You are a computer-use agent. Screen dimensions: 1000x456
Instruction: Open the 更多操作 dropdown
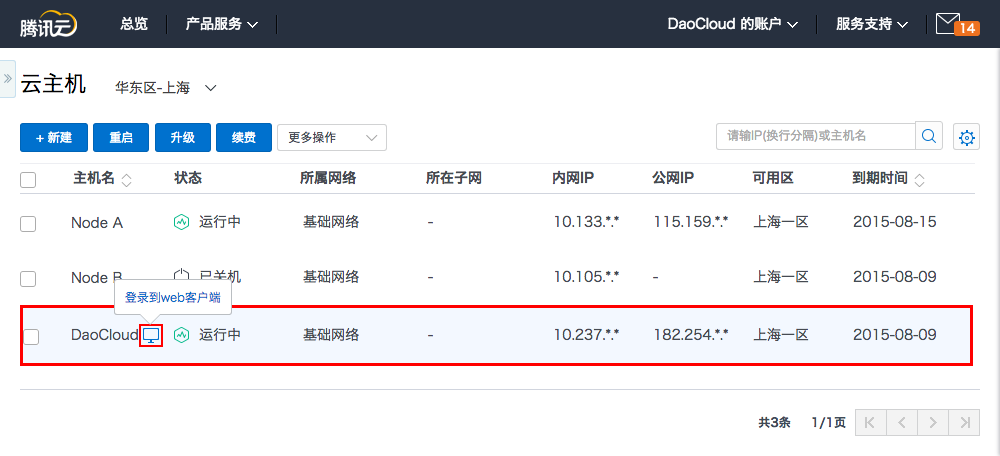332,137
